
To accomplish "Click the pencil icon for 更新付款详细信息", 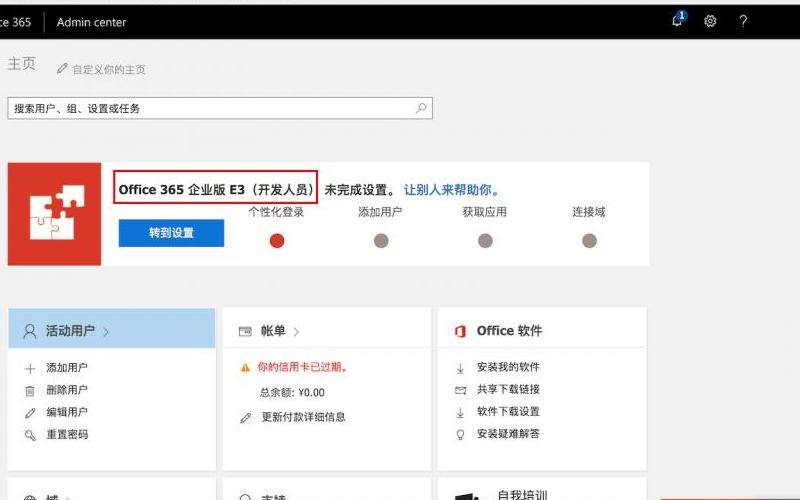I will click(245, 418).
